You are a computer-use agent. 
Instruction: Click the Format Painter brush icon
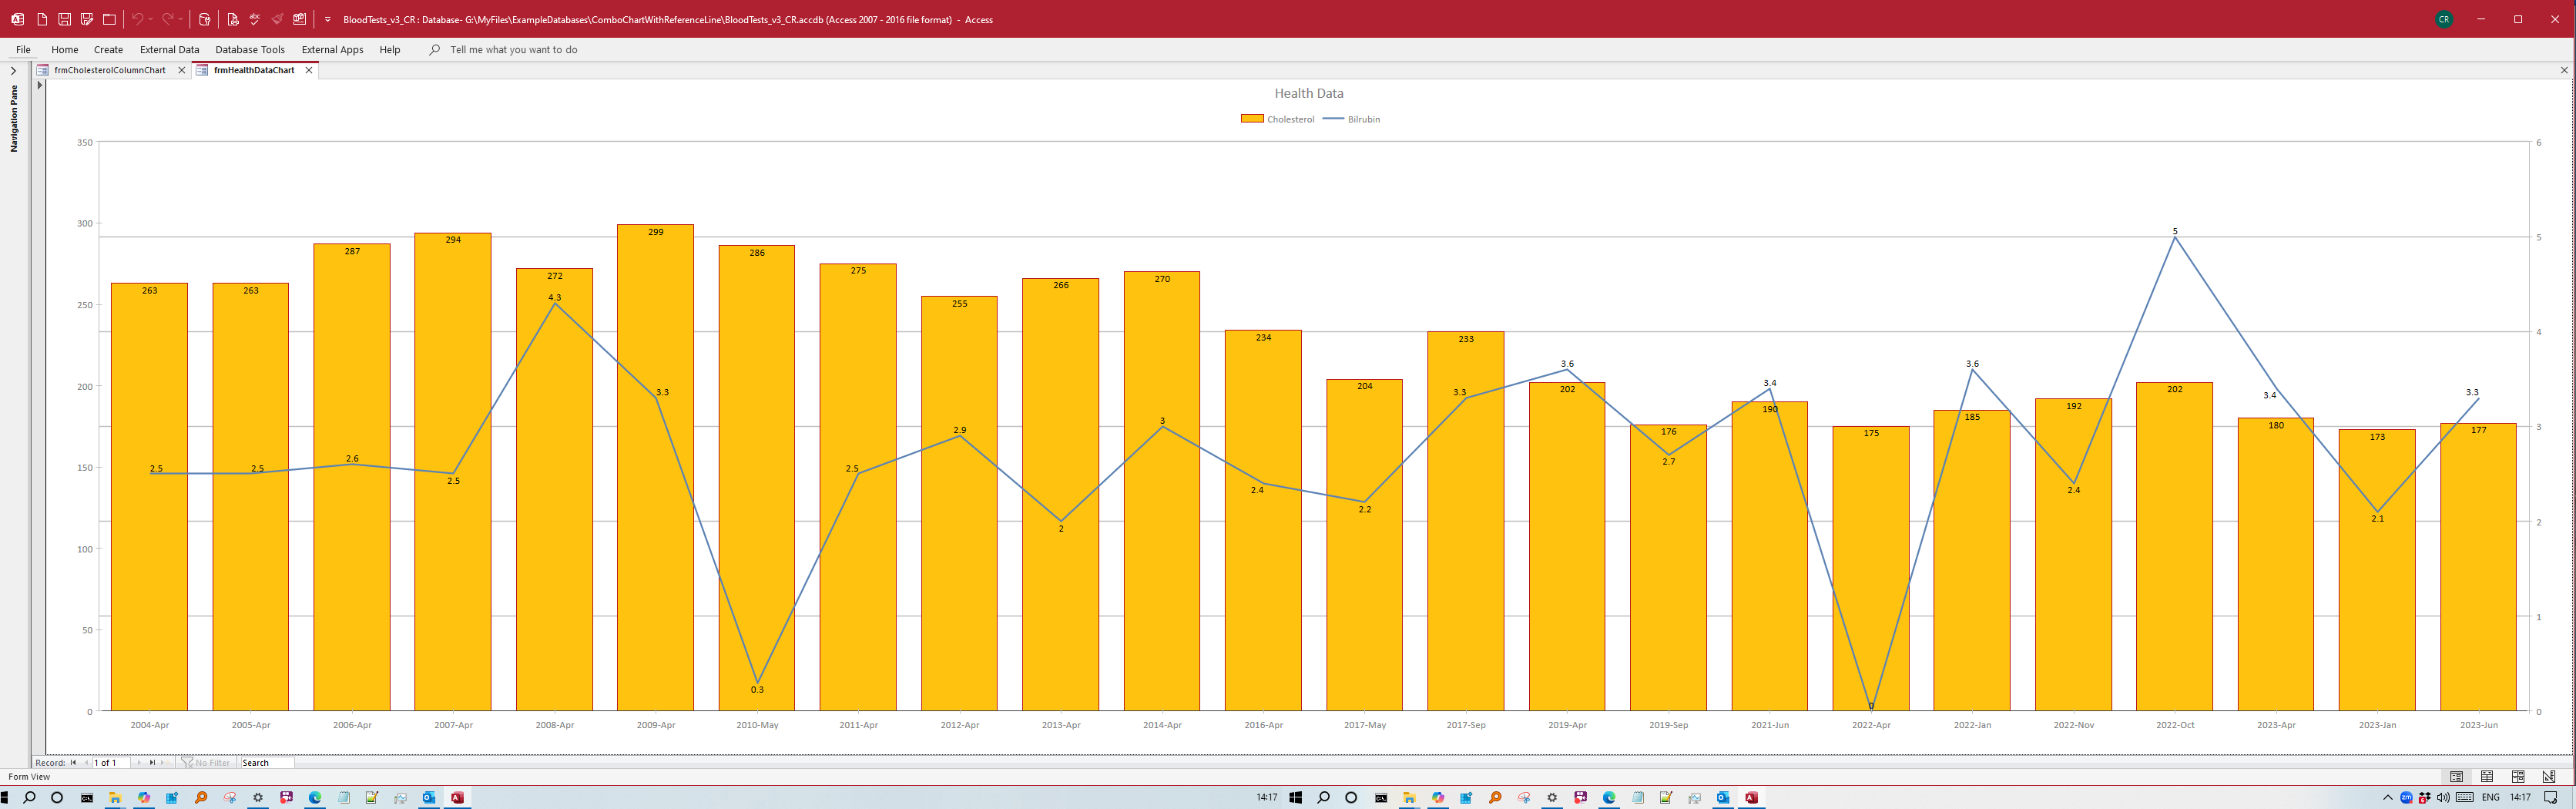(277, 19)
